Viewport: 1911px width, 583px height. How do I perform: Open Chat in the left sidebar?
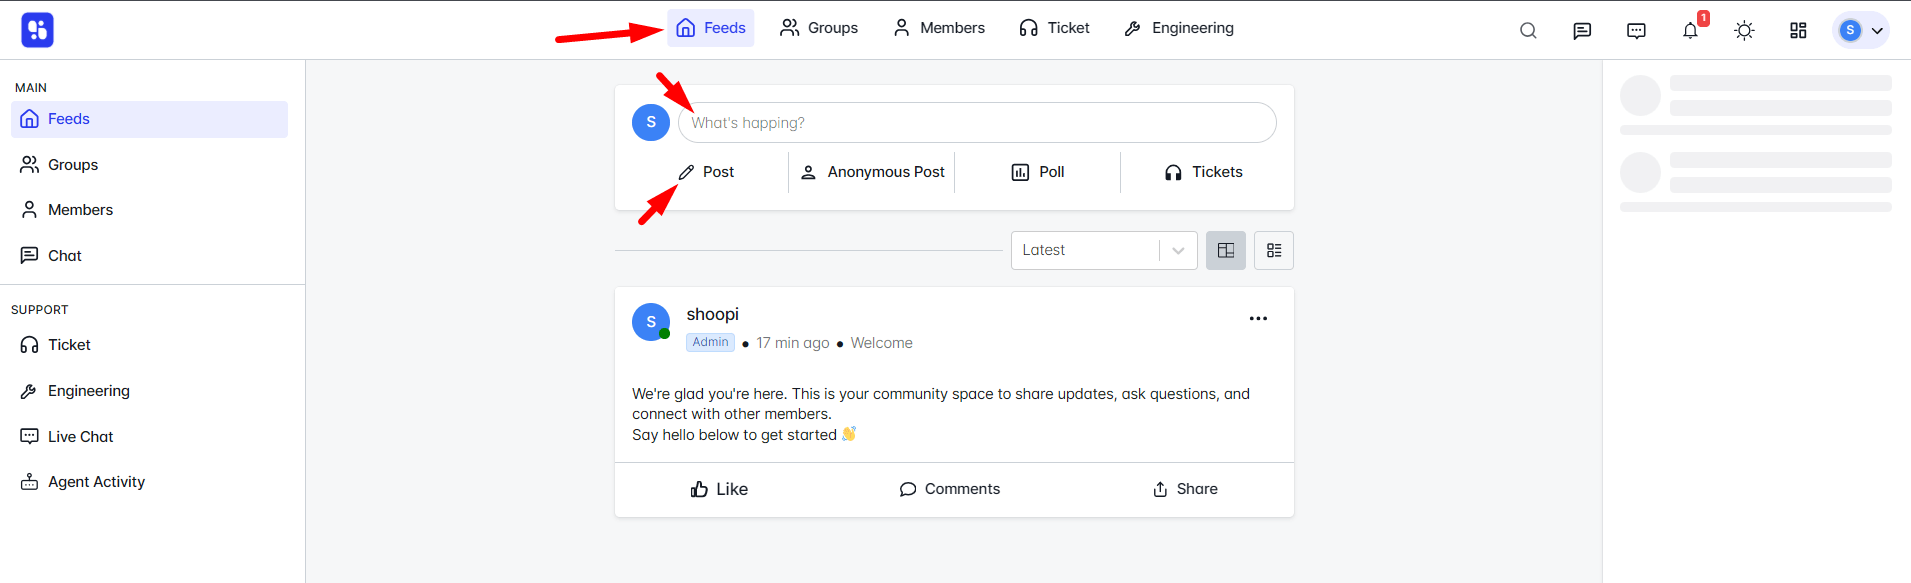(149, 256)
